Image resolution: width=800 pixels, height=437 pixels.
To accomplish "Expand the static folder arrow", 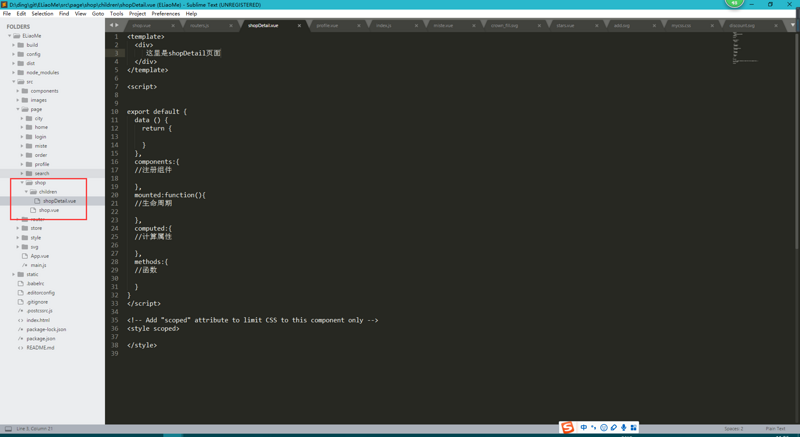I will point(14,274).
